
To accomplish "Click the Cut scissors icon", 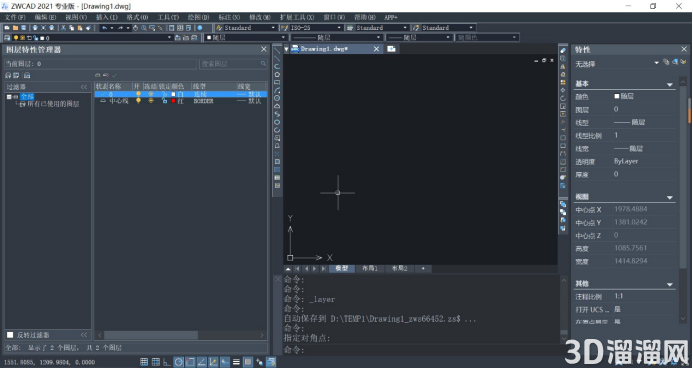I will click(x=63, y=28).
